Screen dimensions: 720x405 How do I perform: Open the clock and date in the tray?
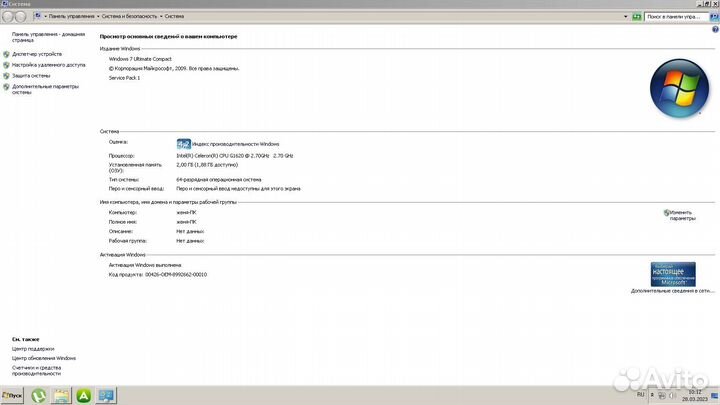pos(694,395)
